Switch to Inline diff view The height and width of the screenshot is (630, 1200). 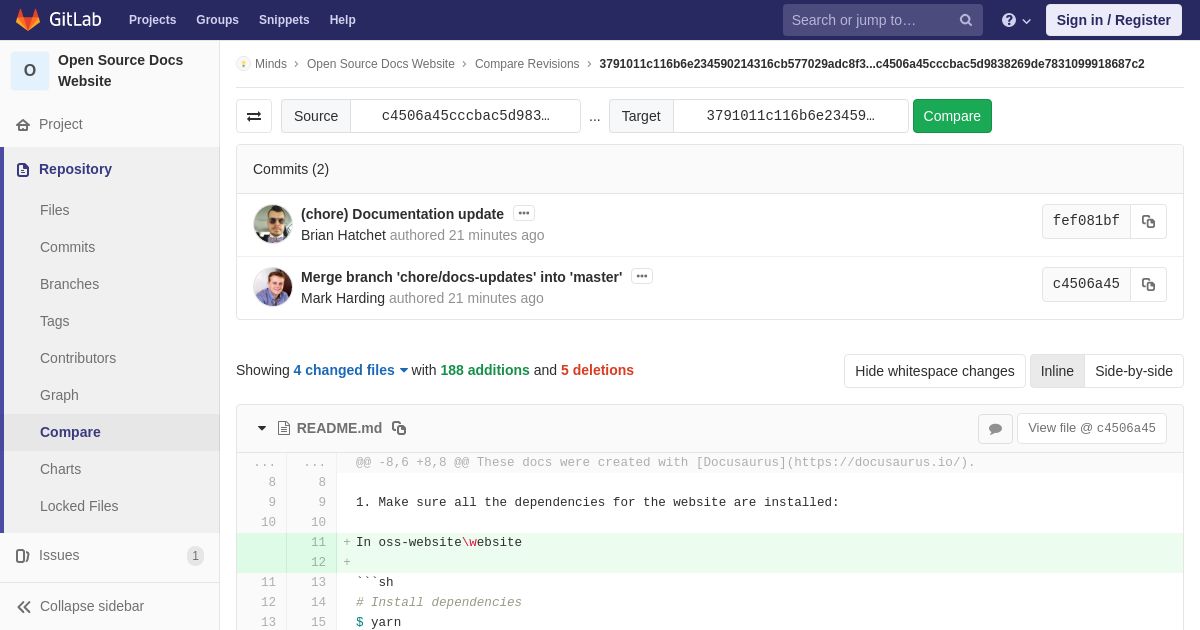[x=1057, y=371]
